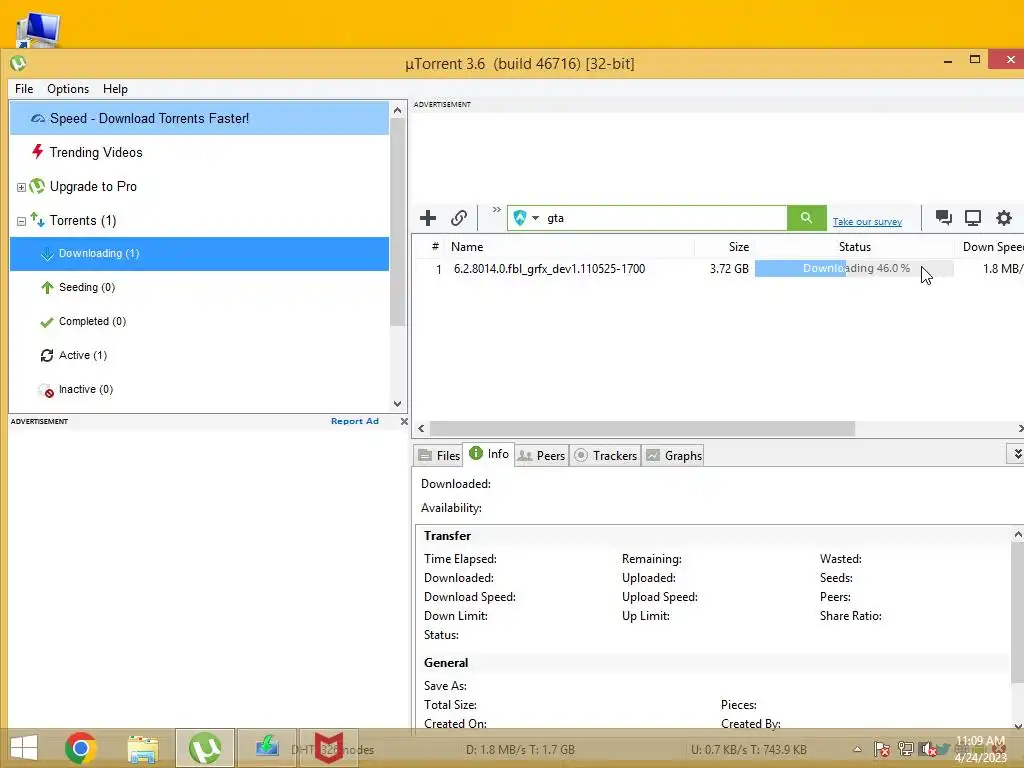Sort torrents by Size column header
This screenshot has width=1024, height=768.
coord(739,247)
